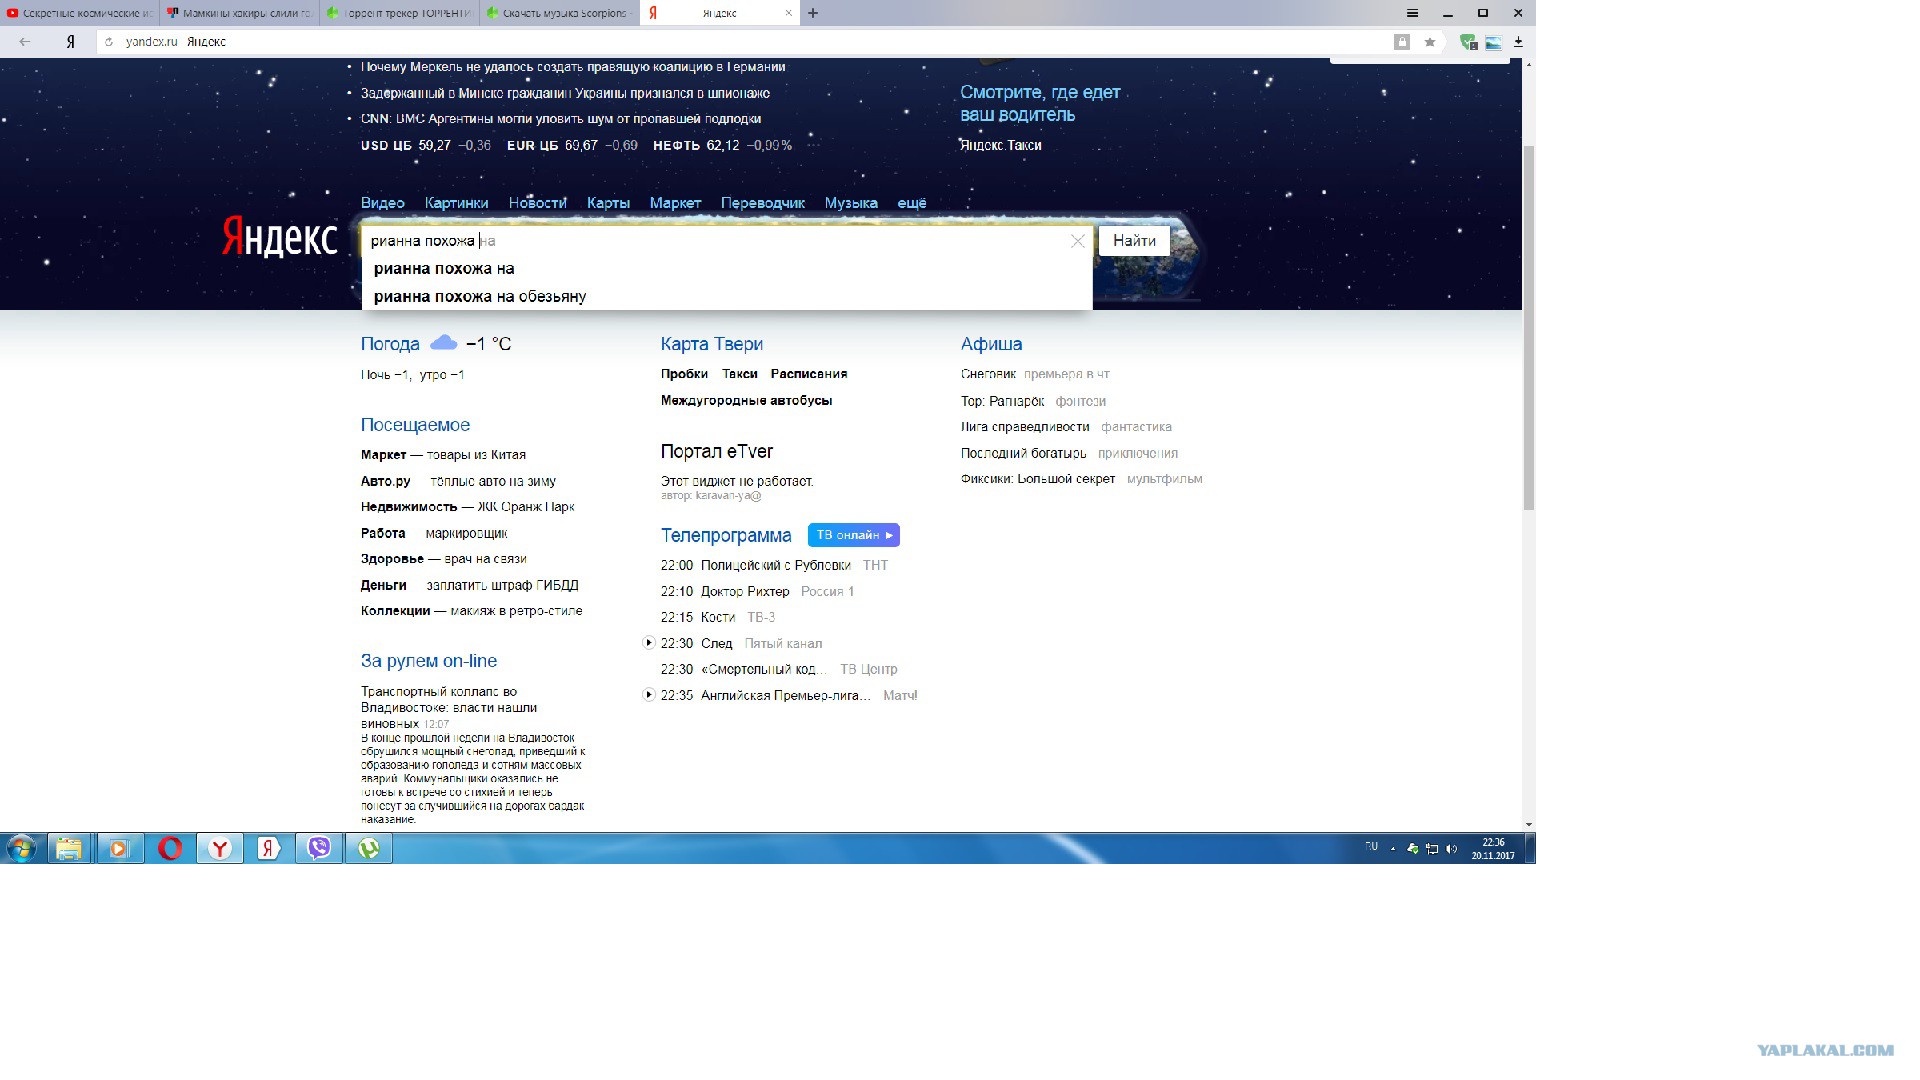Click the Яндекс logo
This screenshot has width=1920, height=1080.
click(x=279, y=238)
